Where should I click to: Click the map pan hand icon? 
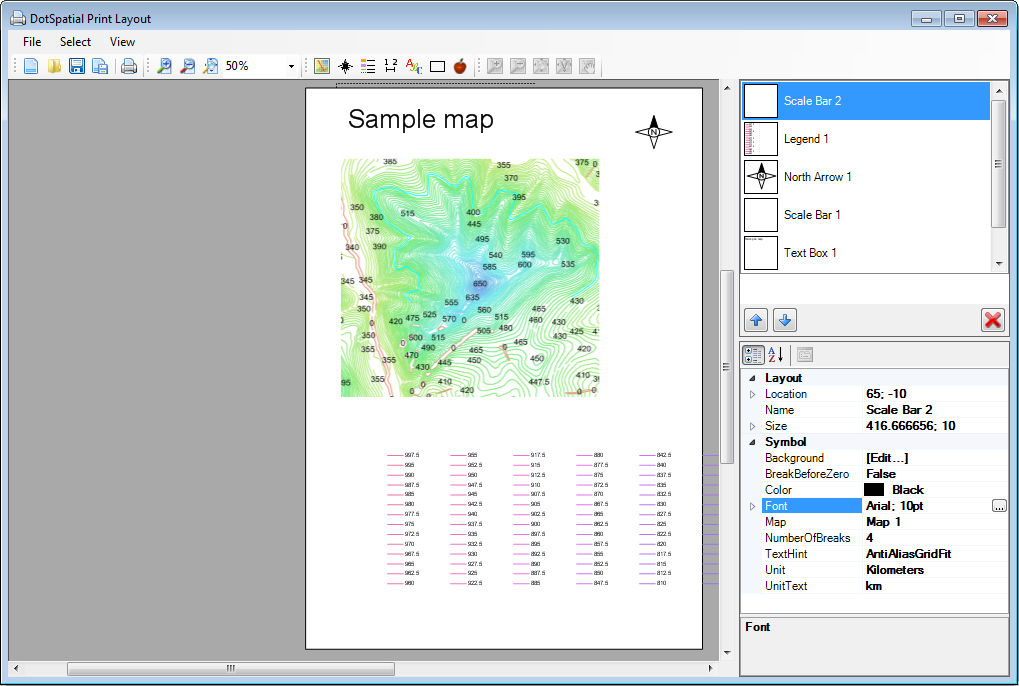(587, 66)
